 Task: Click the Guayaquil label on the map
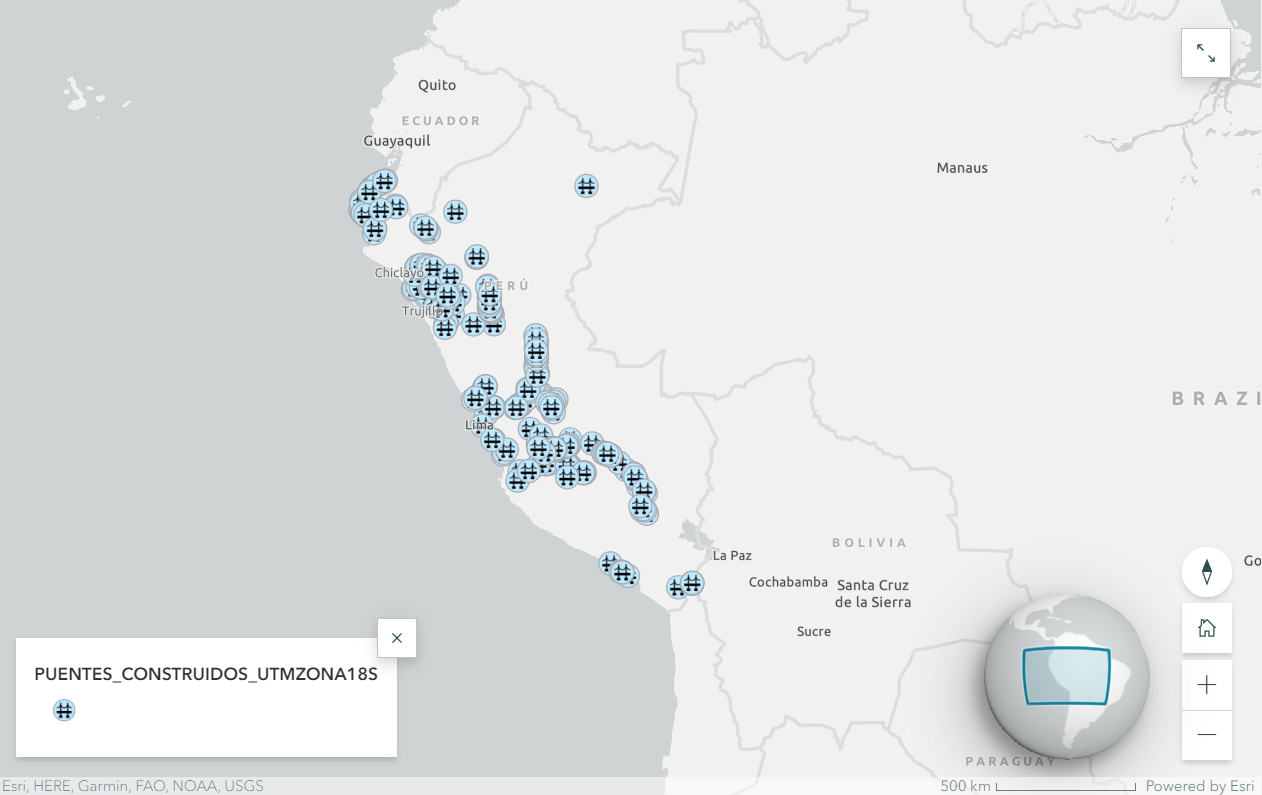[397, 141]
